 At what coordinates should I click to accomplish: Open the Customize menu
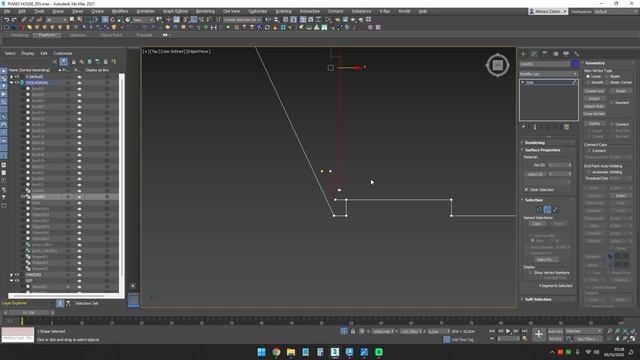(x=258, y=11)
